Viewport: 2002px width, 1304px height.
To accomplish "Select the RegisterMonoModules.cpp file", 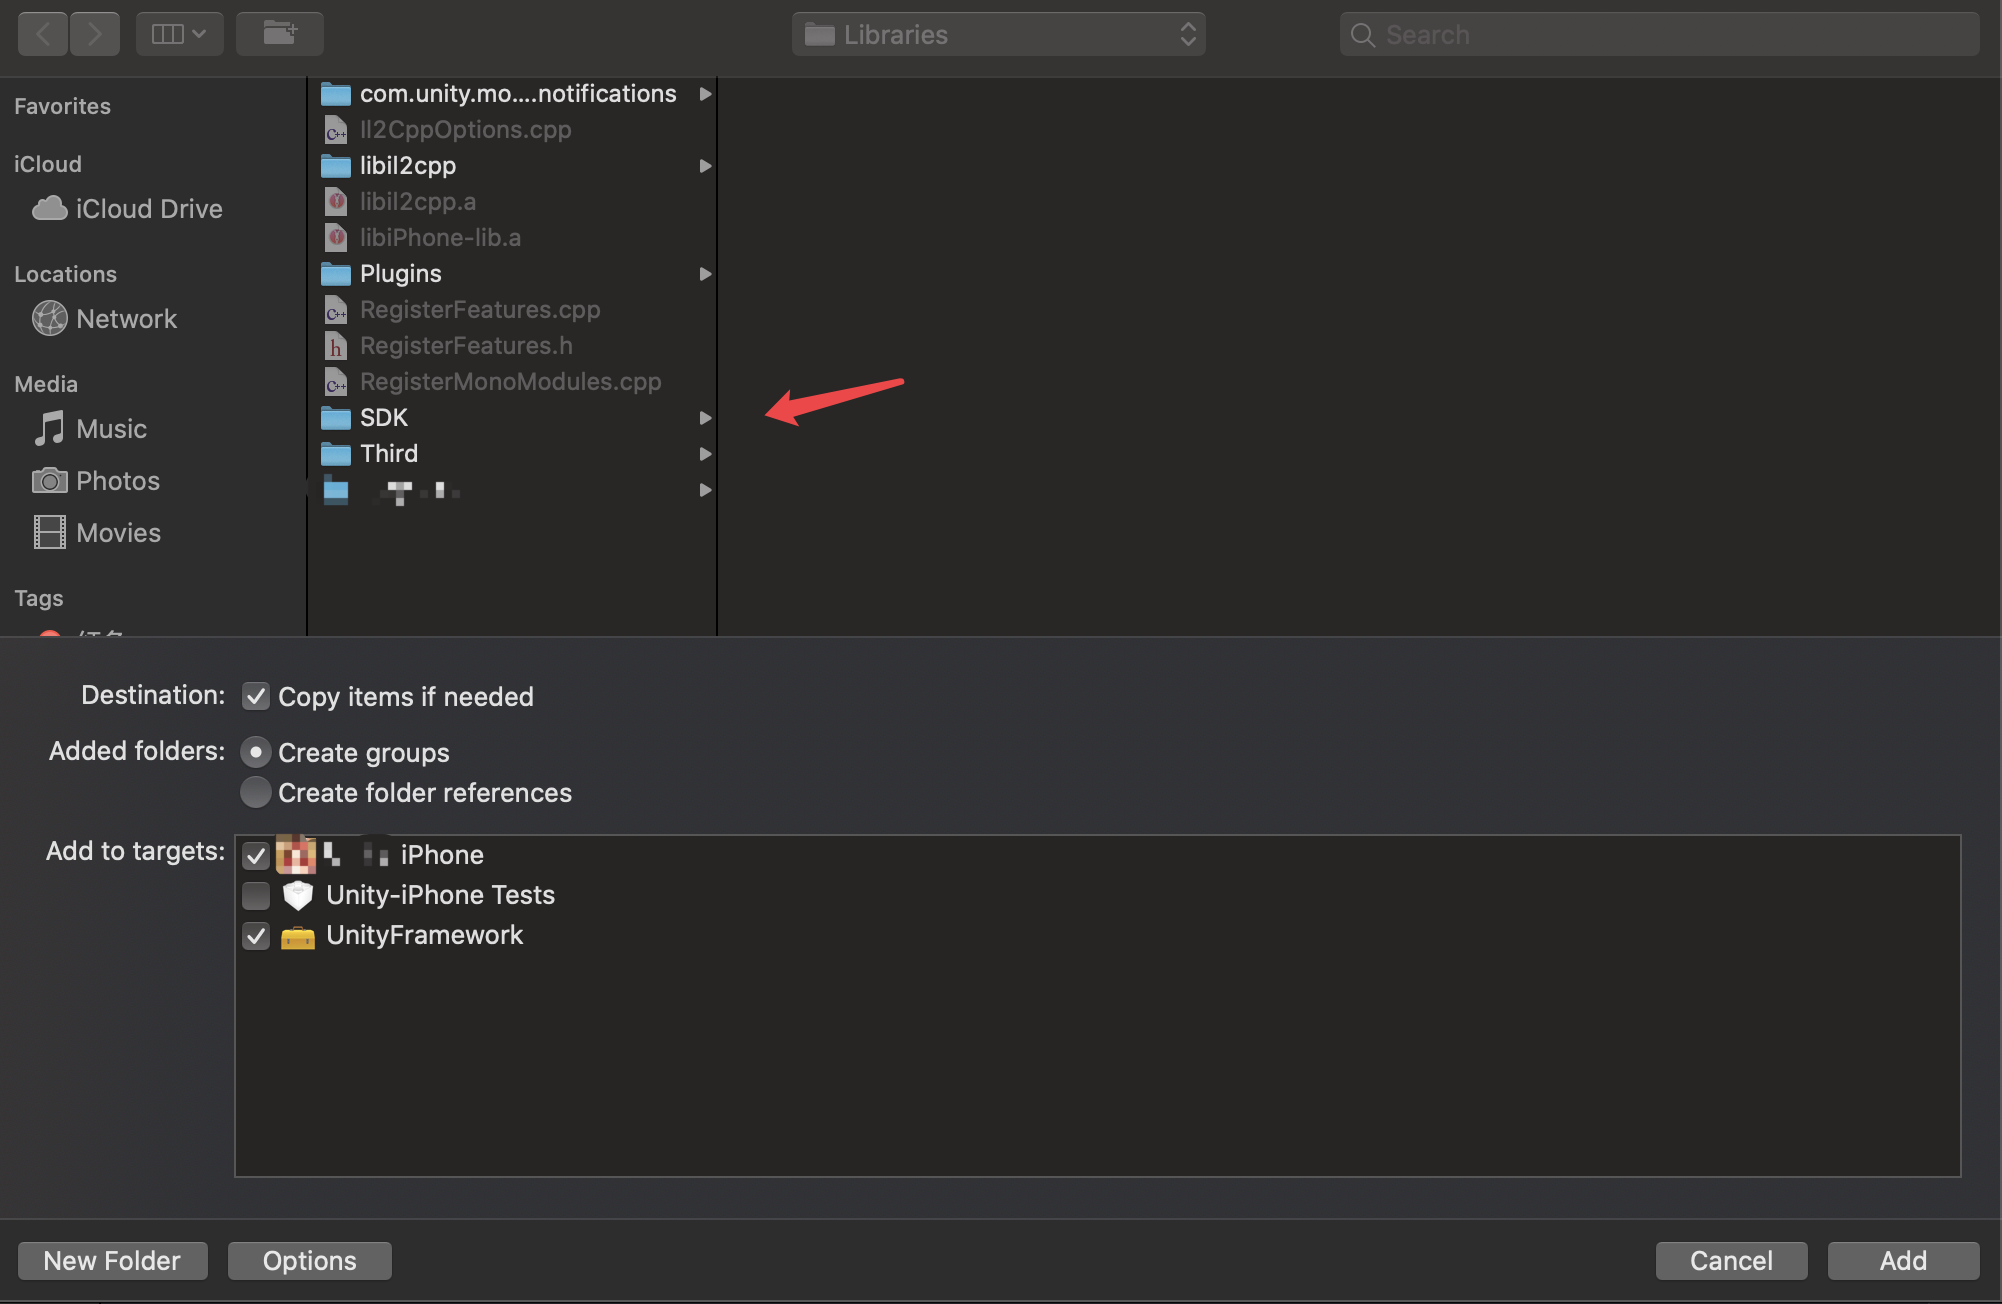I will tap(512, 382).
